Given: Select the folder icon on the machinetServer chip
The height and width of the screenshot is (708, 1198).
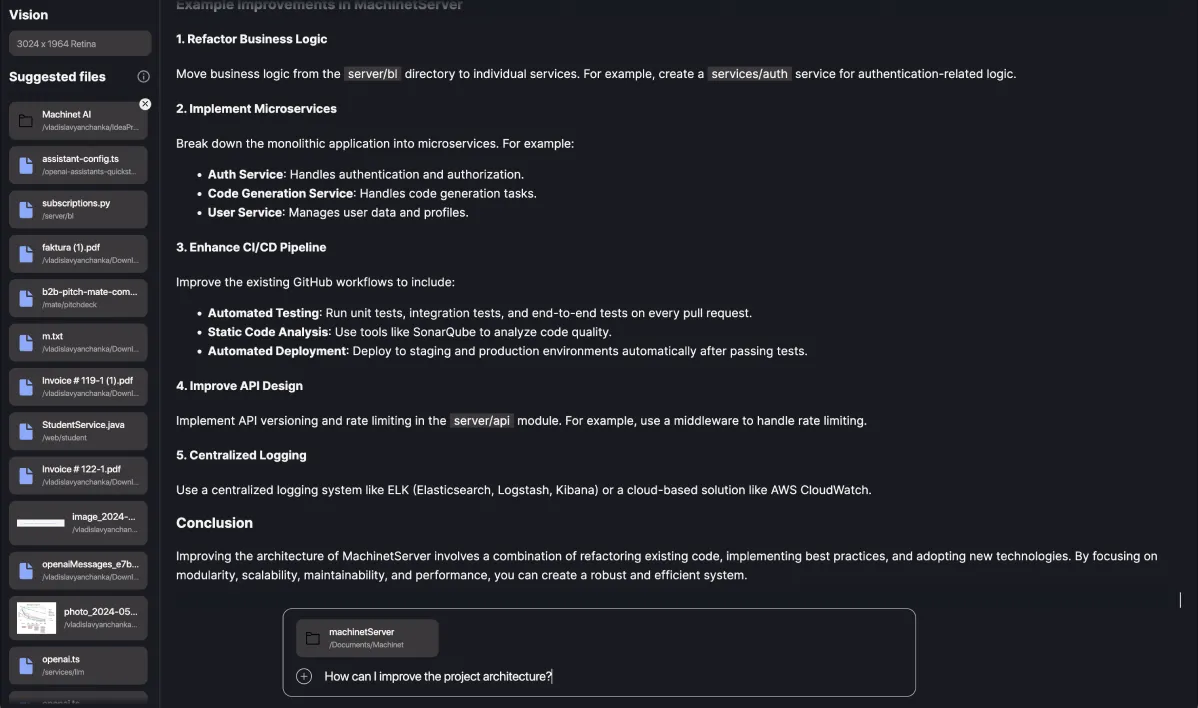Looking at the screenshot, I should pos(310,637).
